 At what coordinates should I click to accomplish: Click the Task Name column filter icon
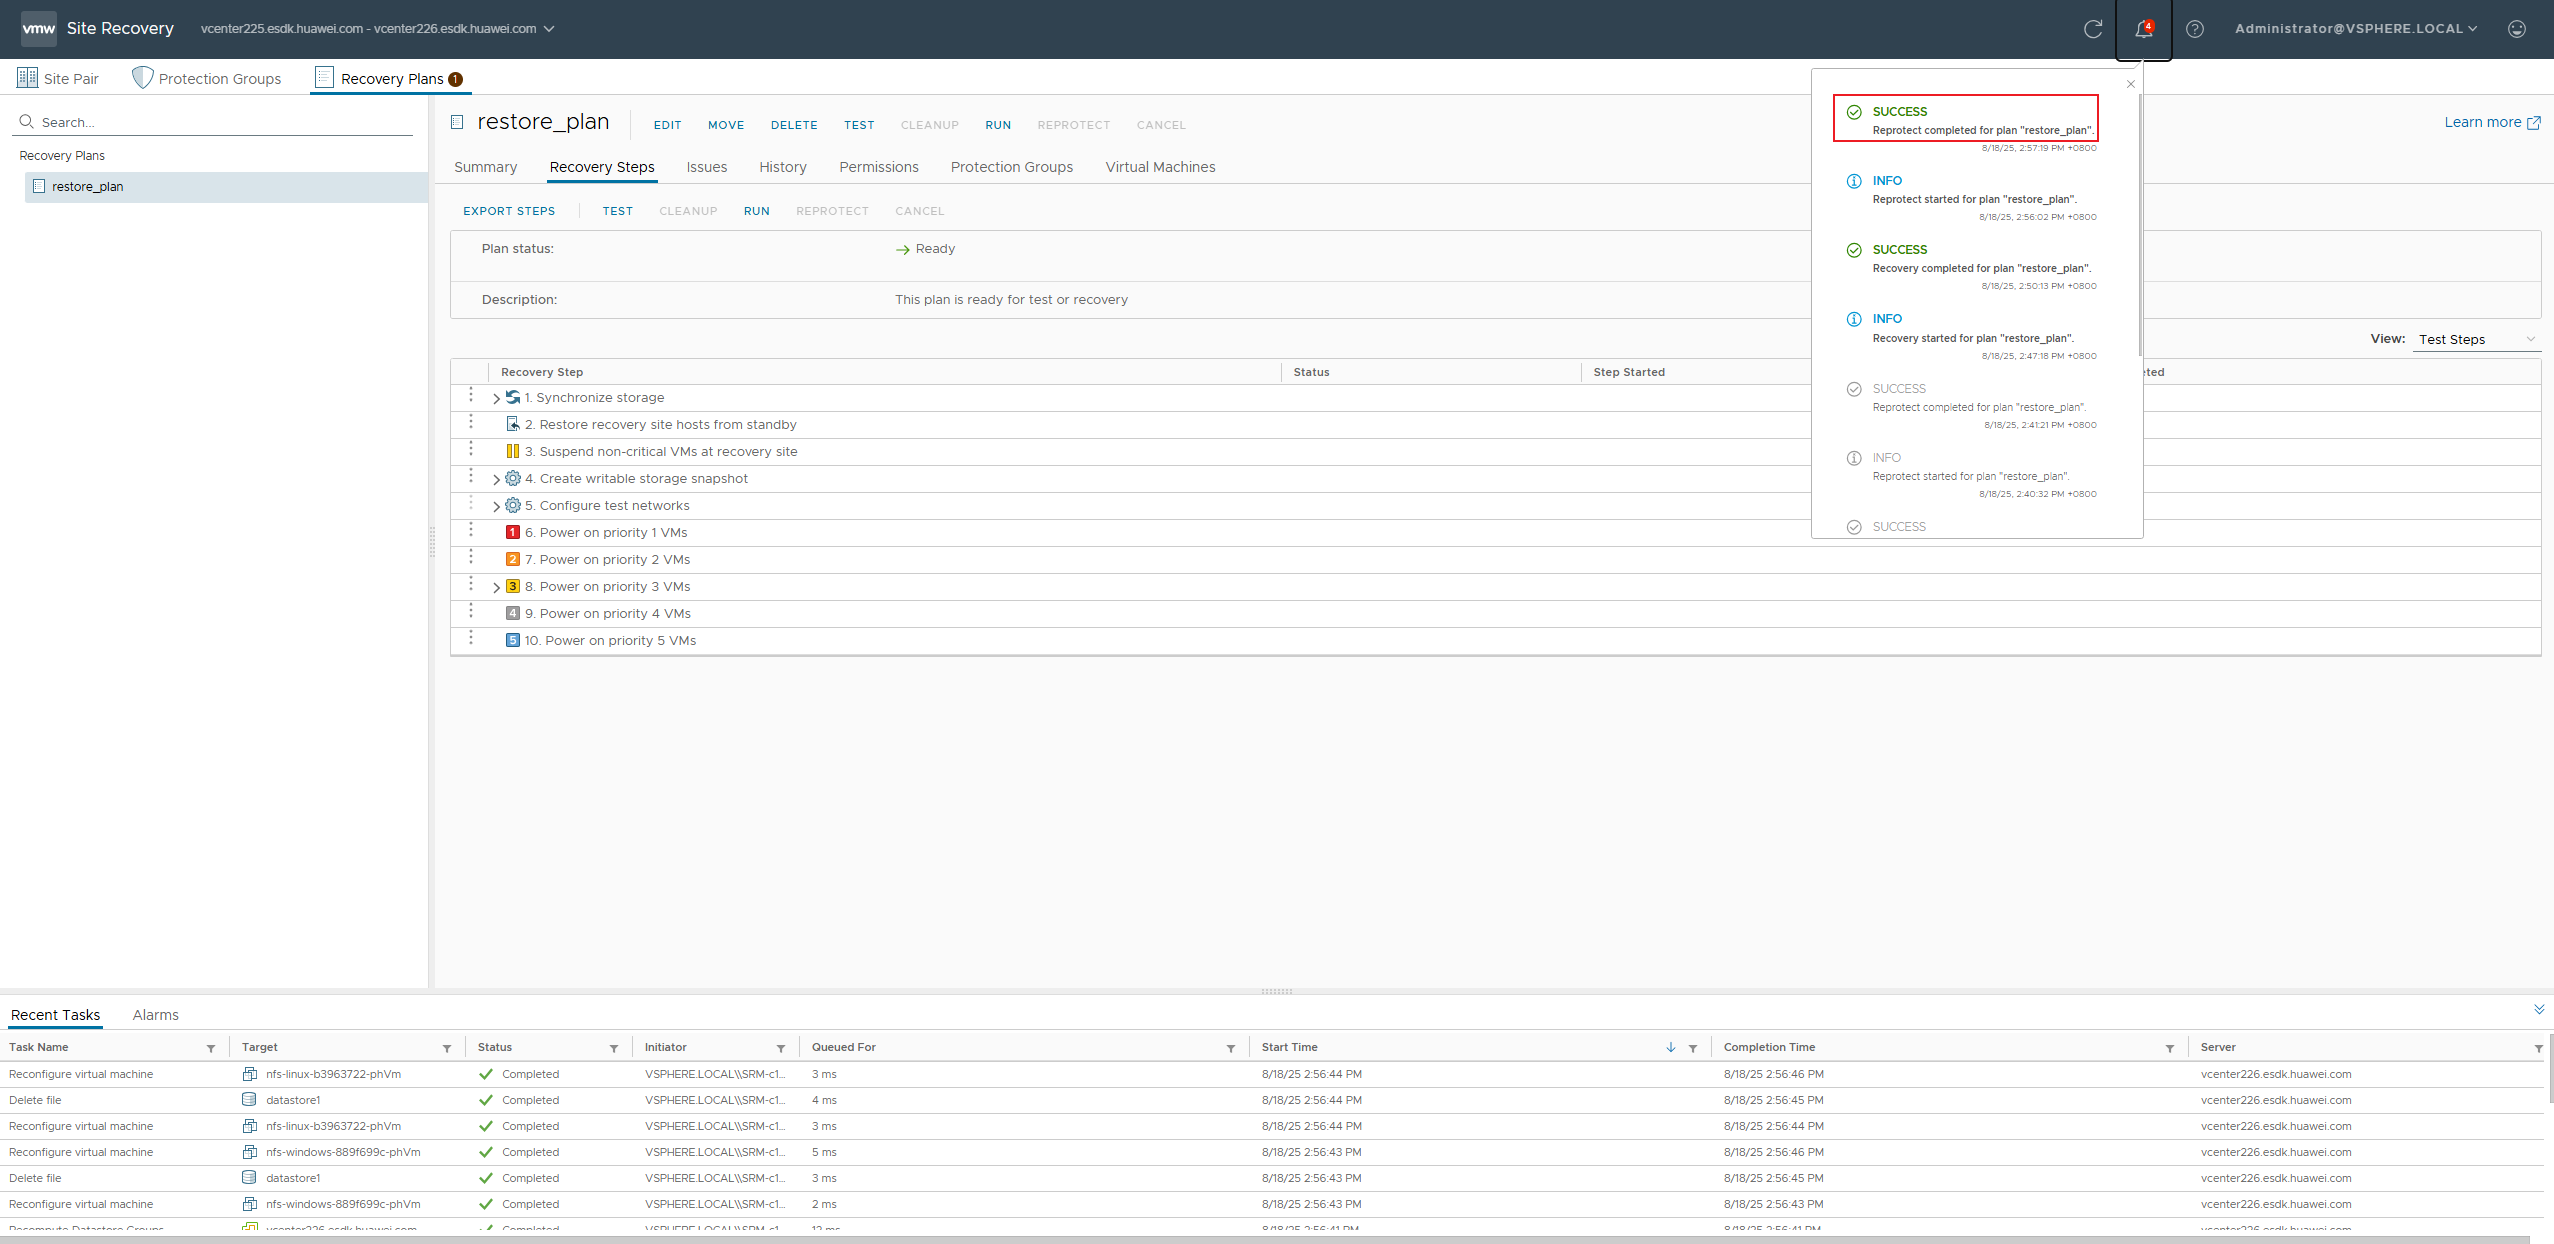(x=211, y=1048)
